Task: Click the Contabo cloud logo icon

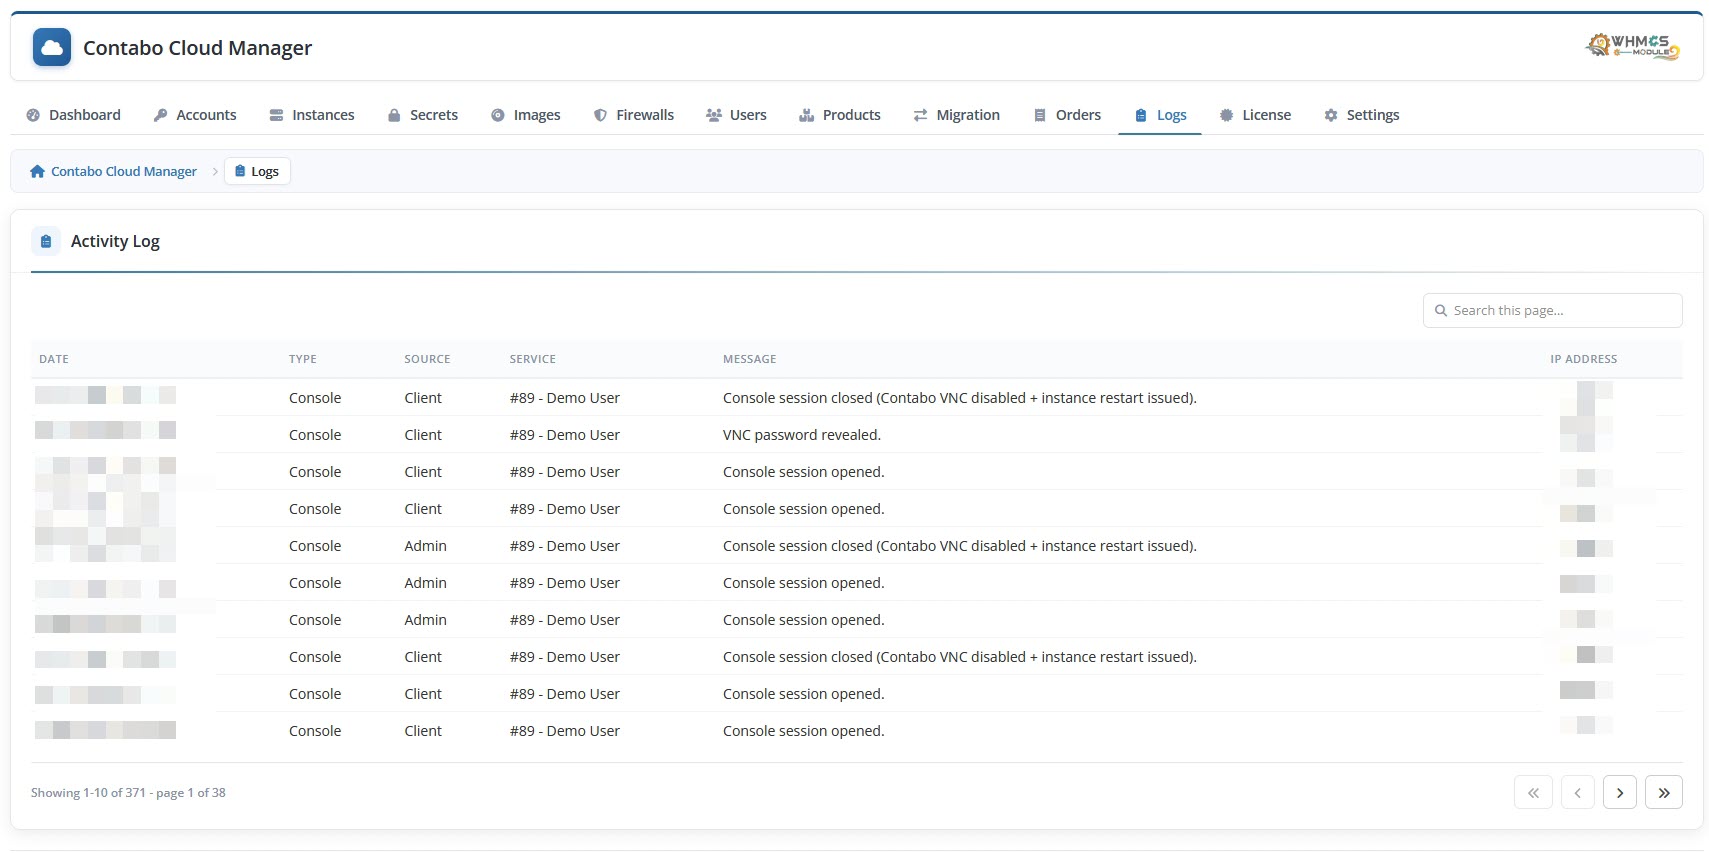Action: 52,47
